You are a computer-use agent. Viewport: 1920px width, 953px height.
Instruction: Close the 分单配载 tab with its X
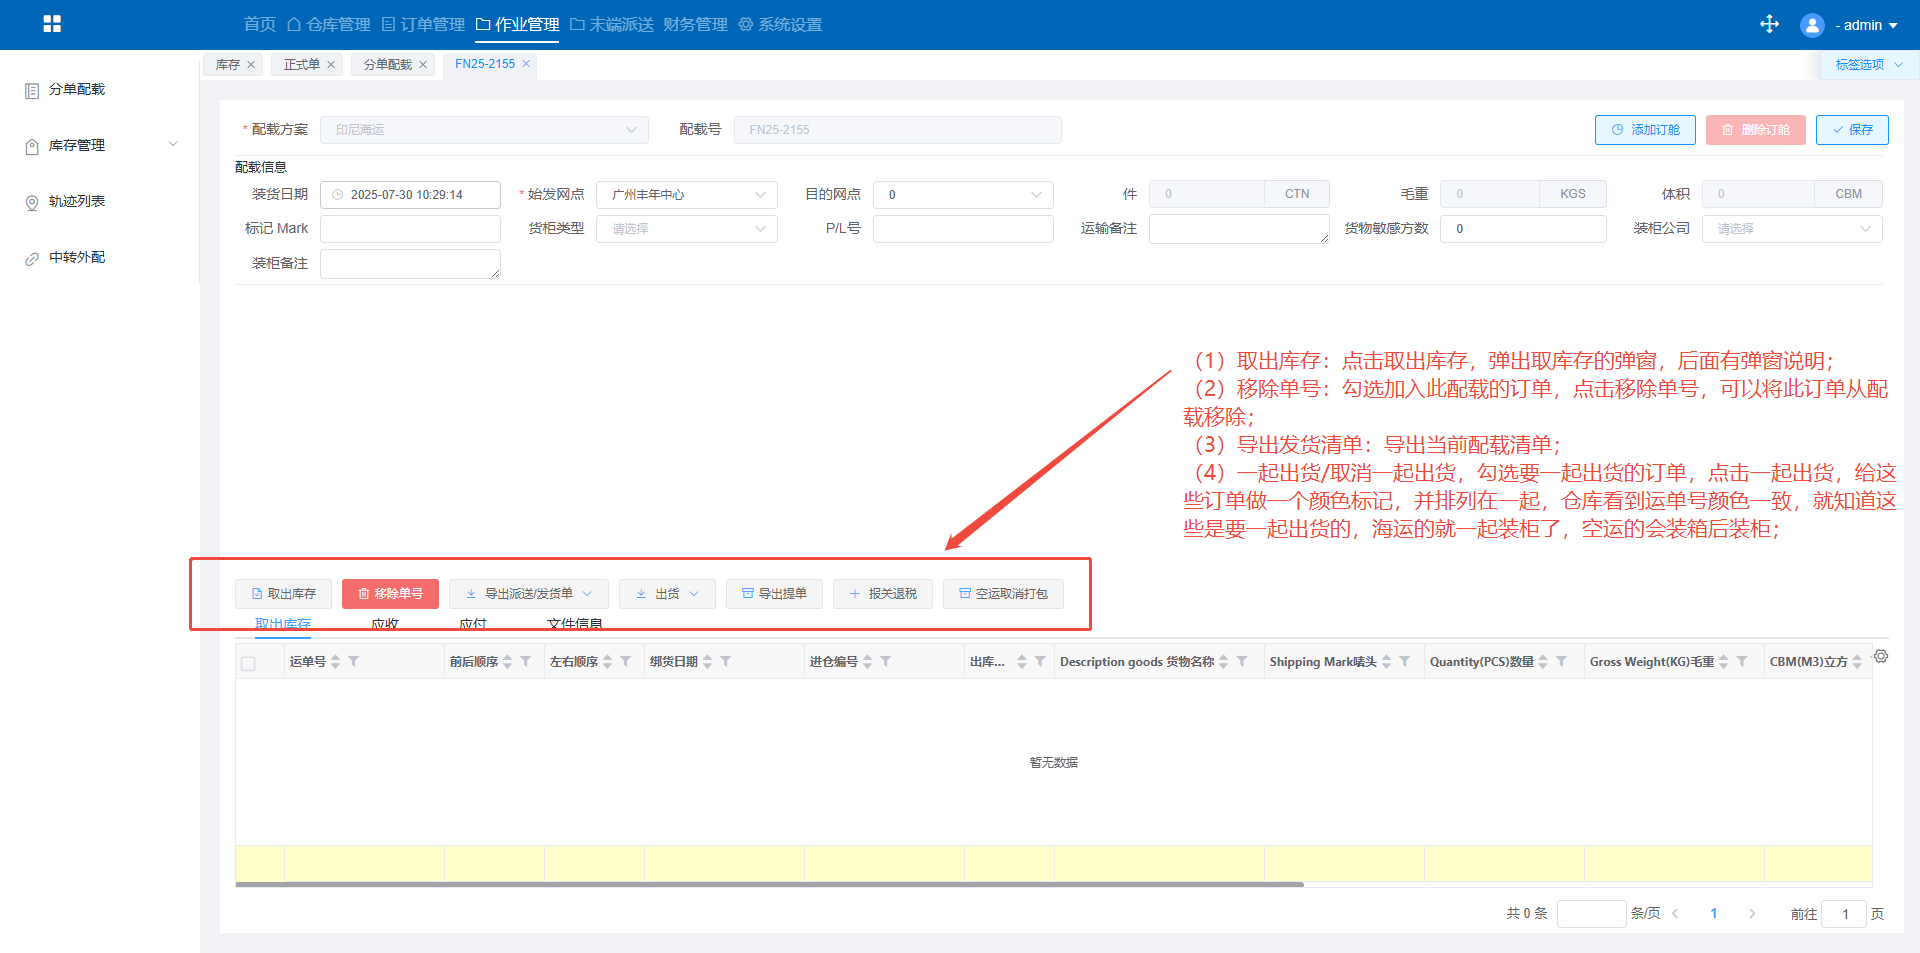click(x=423, y=65)
